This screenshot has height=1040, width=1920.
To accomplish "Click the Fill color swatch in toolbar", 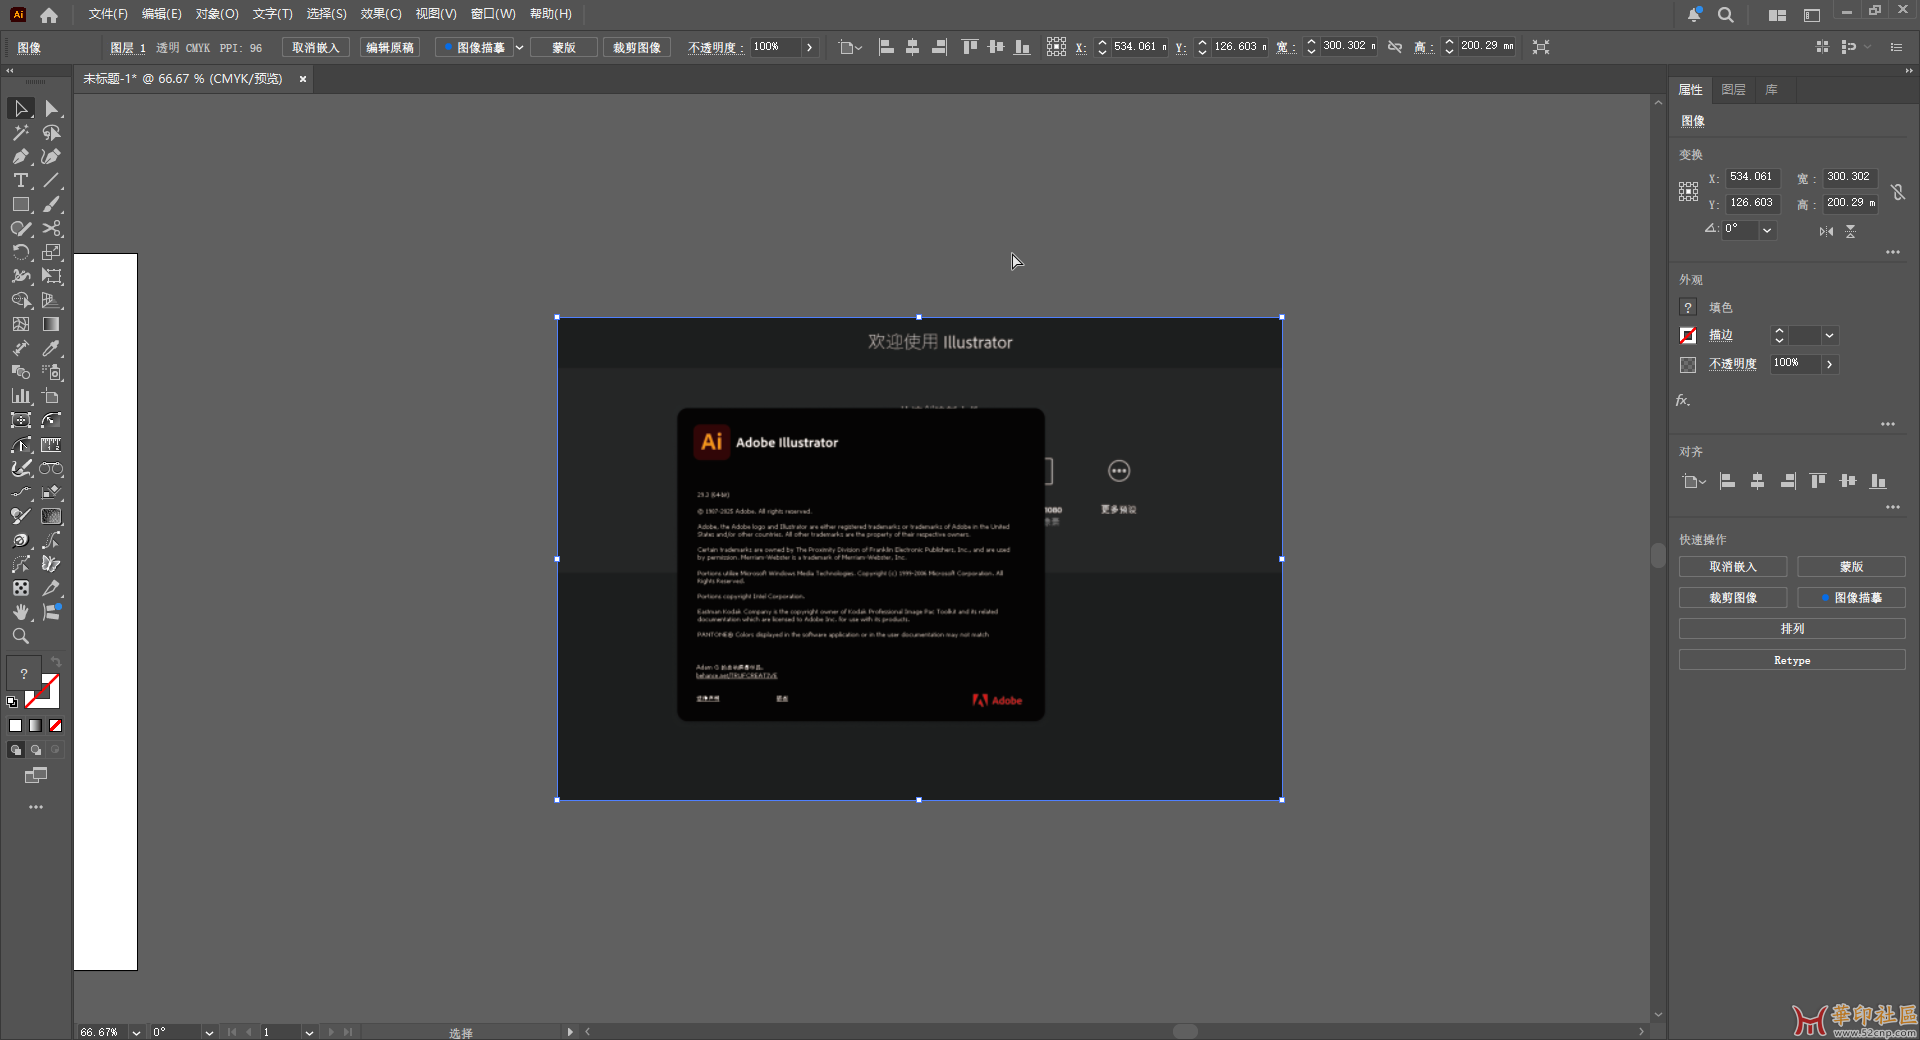I will pyautogui.click(x=24, y=673).
